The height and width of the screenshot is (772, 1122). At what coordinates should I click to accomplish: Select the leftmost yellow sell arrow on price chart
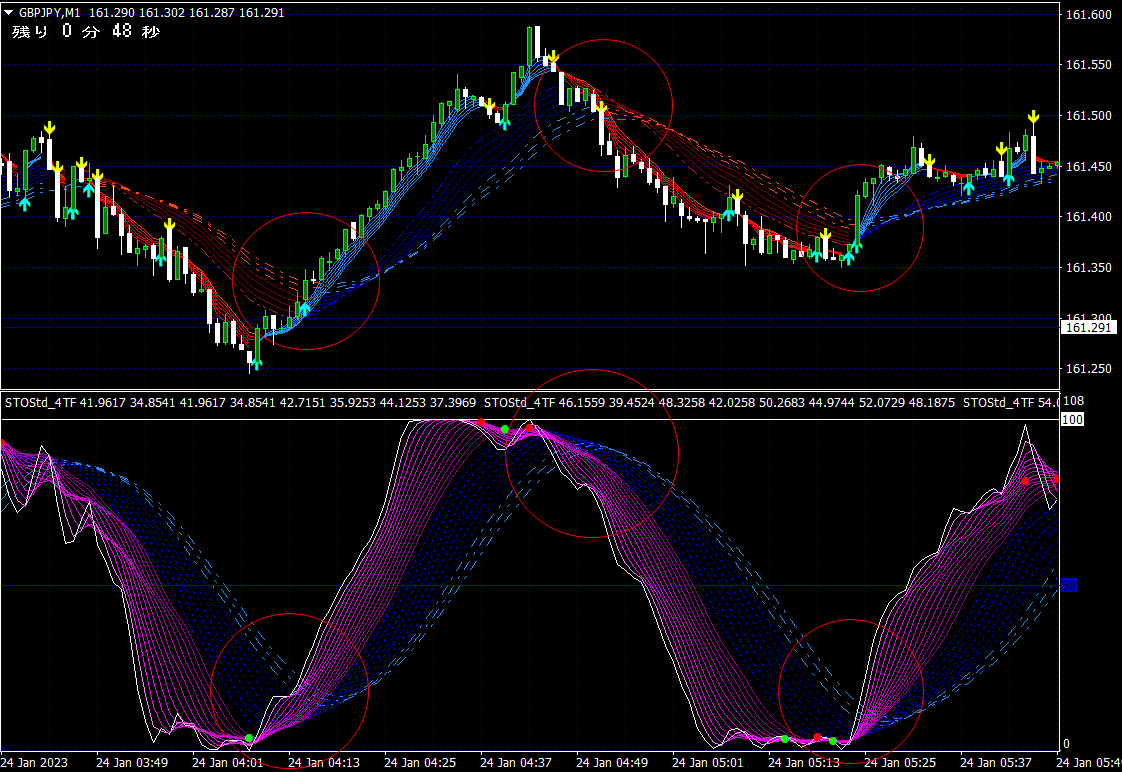click(x=49, y=129)
